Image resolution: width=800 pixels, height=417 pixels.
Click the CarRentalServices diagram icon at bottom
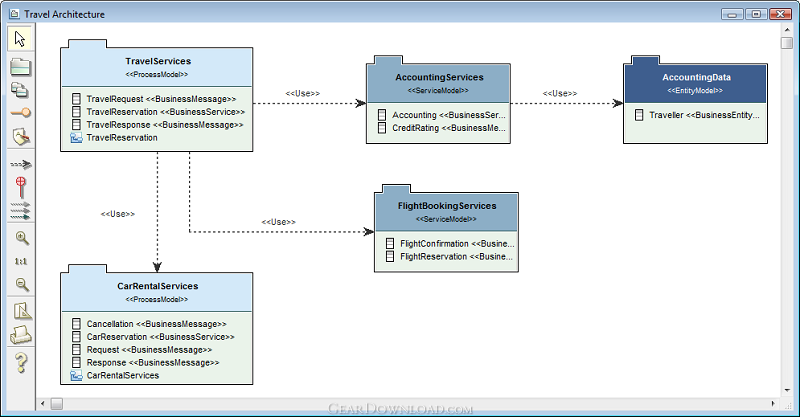tap(76, 375)
